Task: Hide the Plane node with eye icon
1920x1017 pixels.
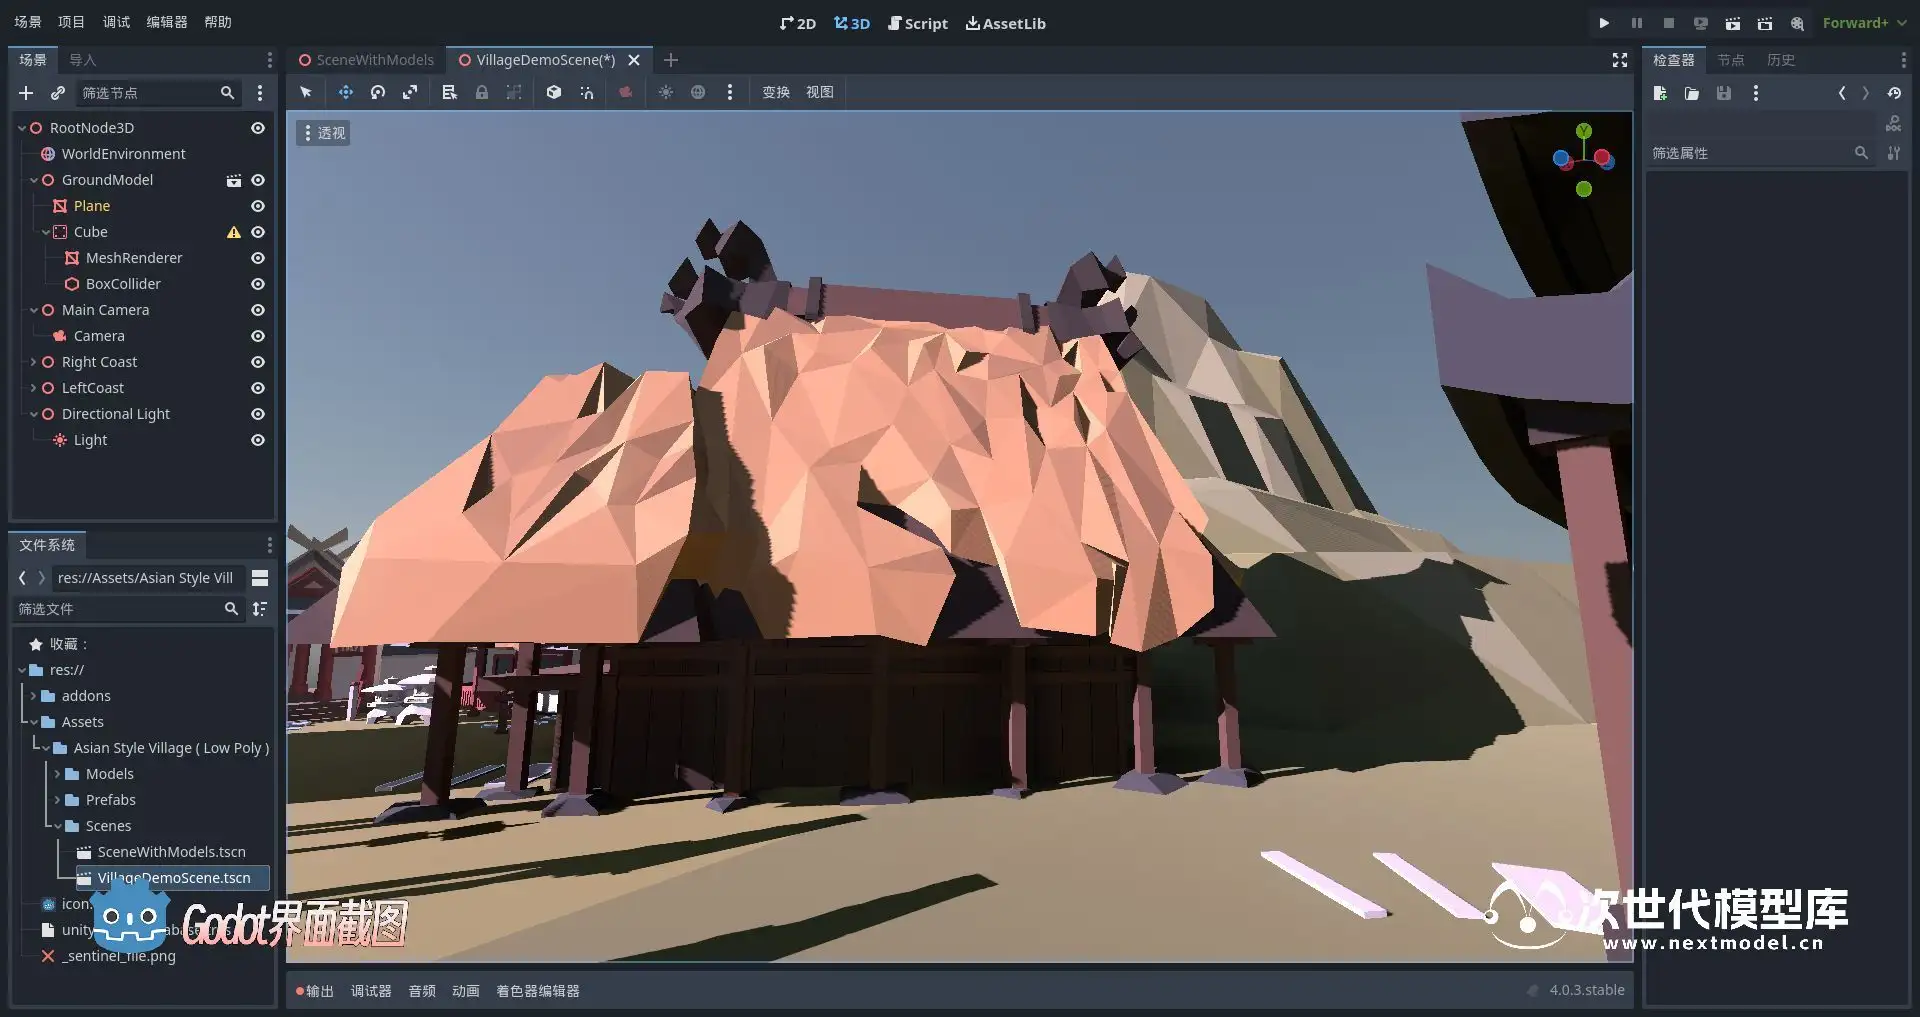Action: coord(258,206)
